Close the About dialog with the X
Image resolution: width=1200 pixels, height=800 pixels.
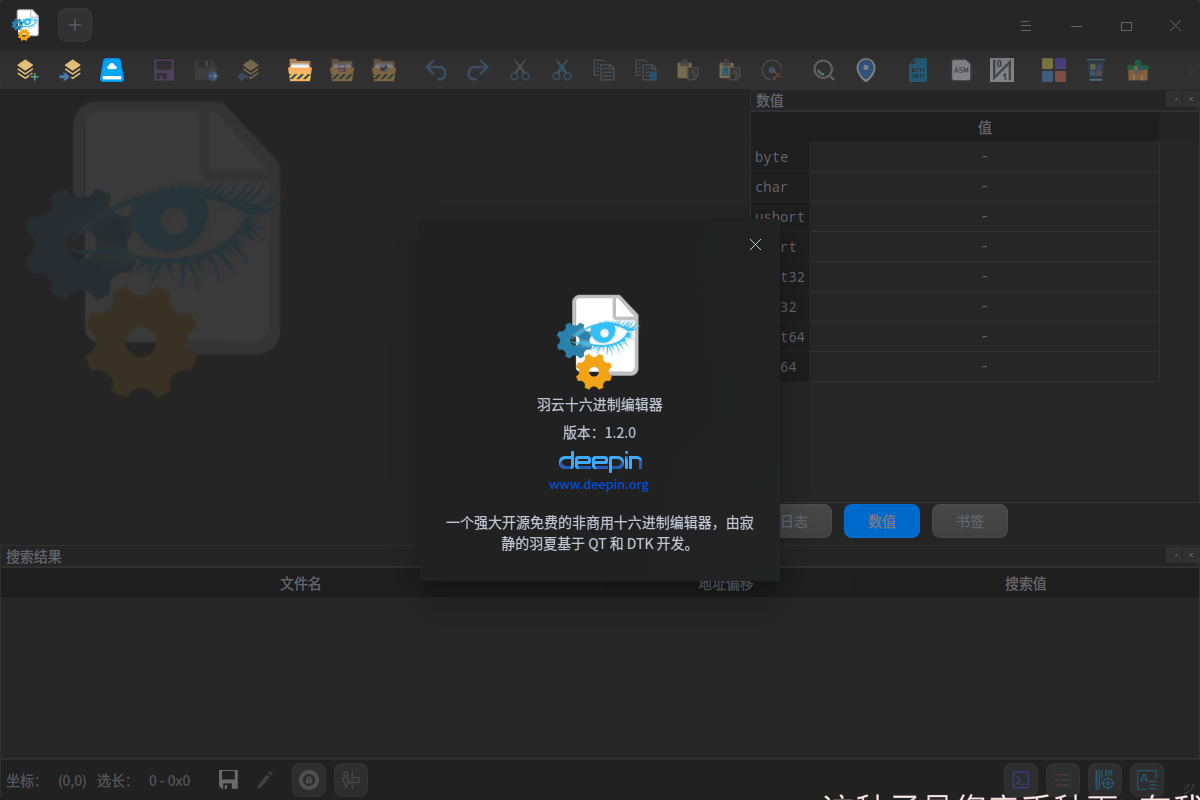pyautogui.click(x=755, y=245)
